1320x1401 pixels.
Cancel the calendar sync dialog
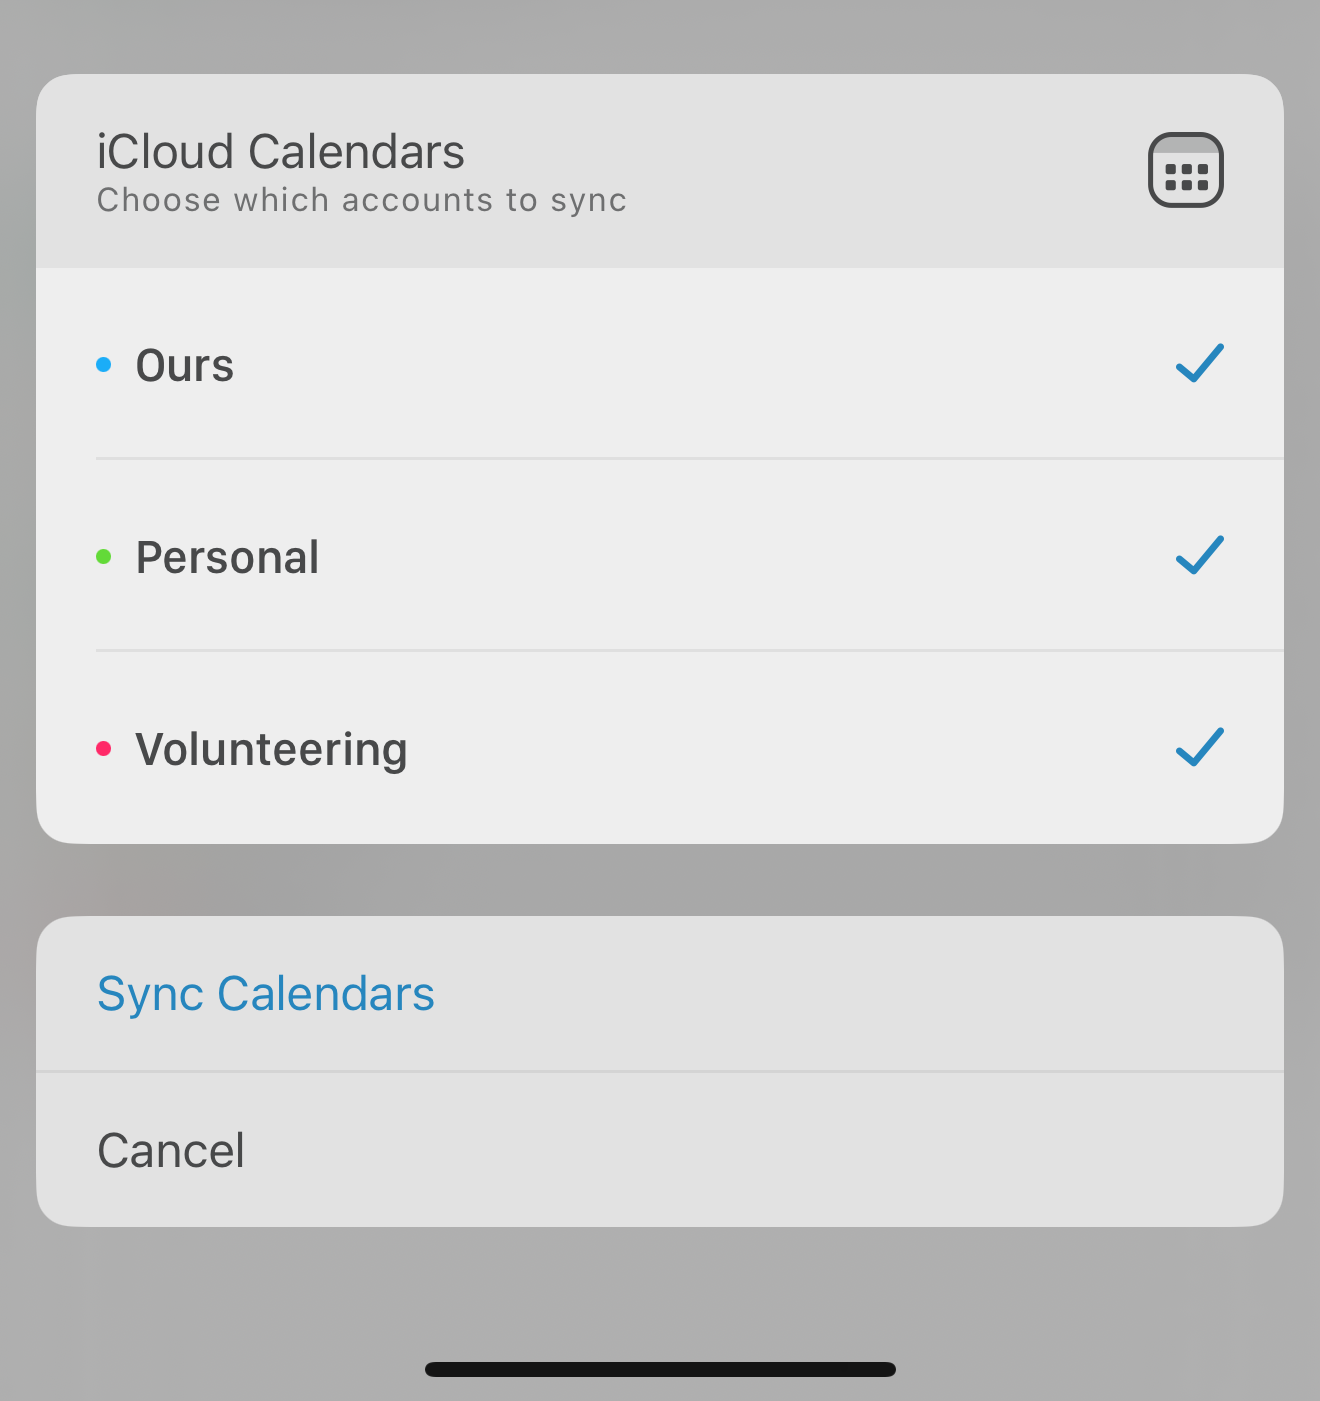tap(171, 1150)
